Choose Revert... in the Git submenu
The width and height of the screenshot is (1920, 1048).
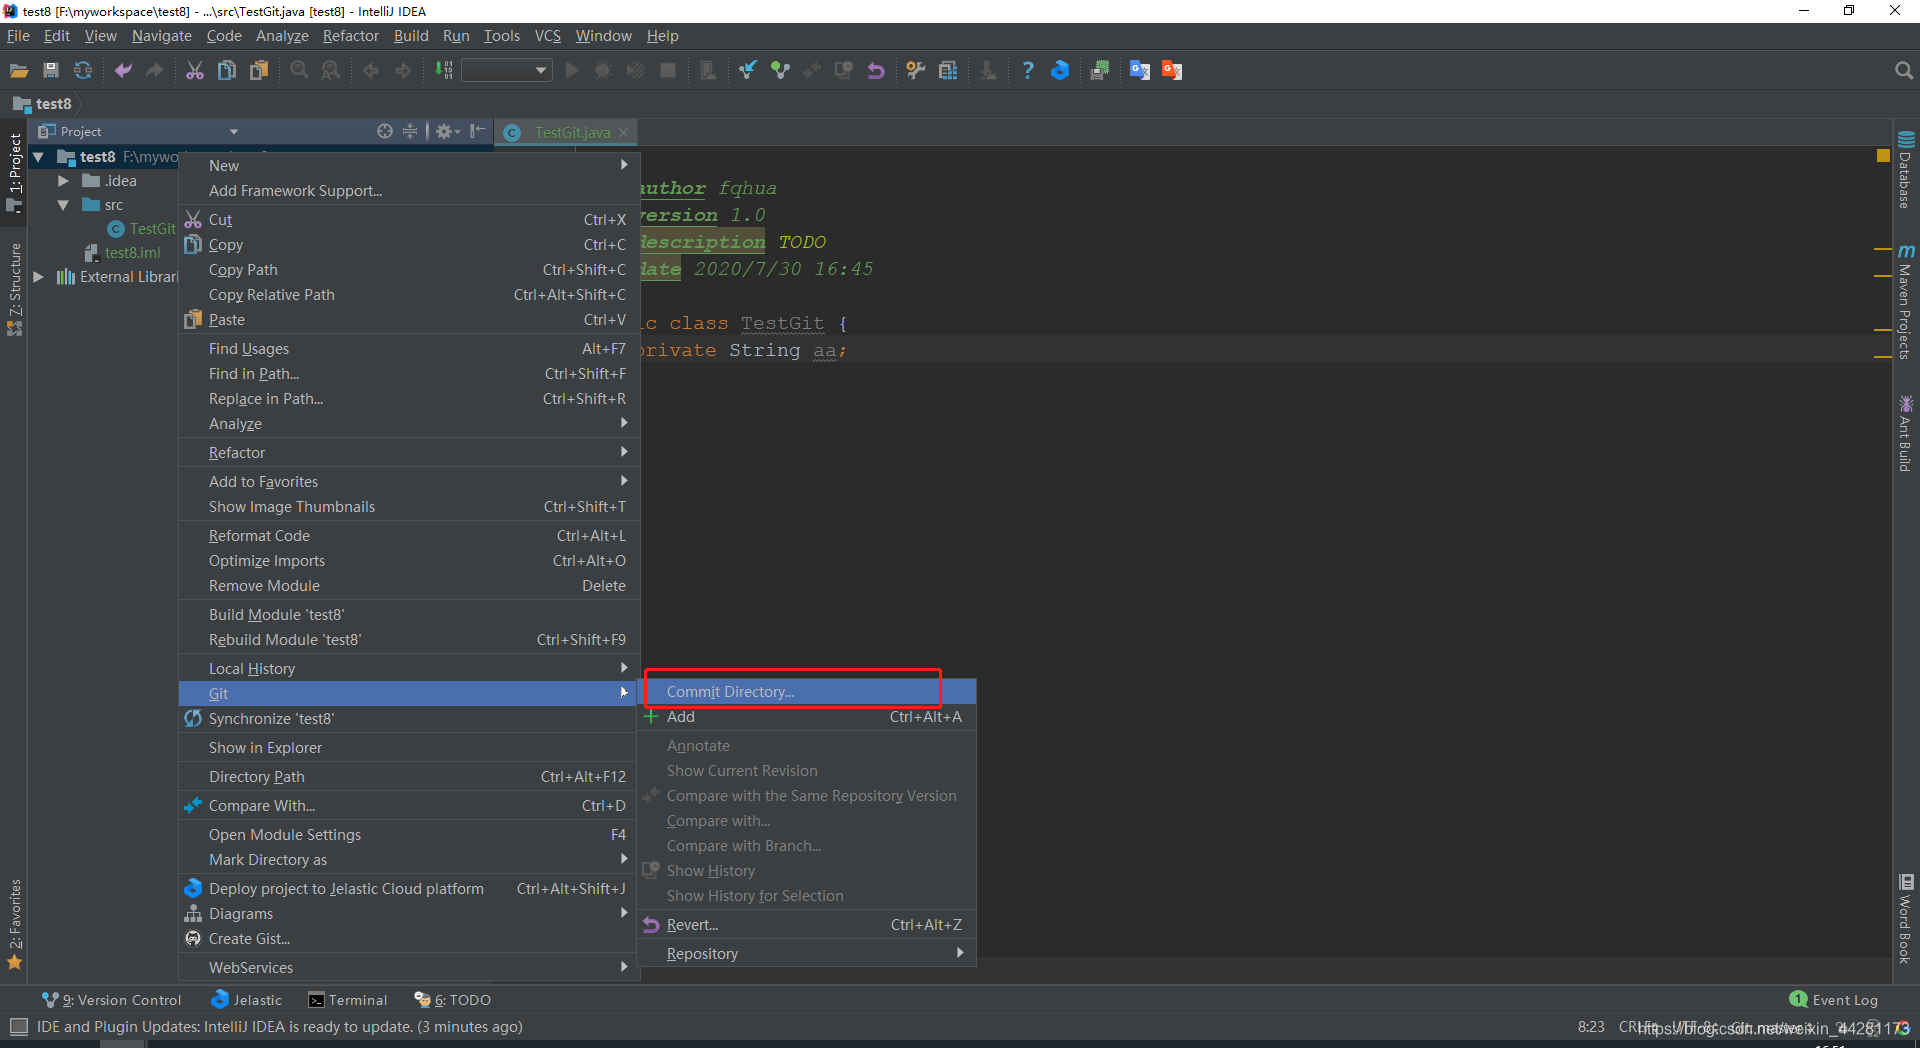tap(807, 925)
